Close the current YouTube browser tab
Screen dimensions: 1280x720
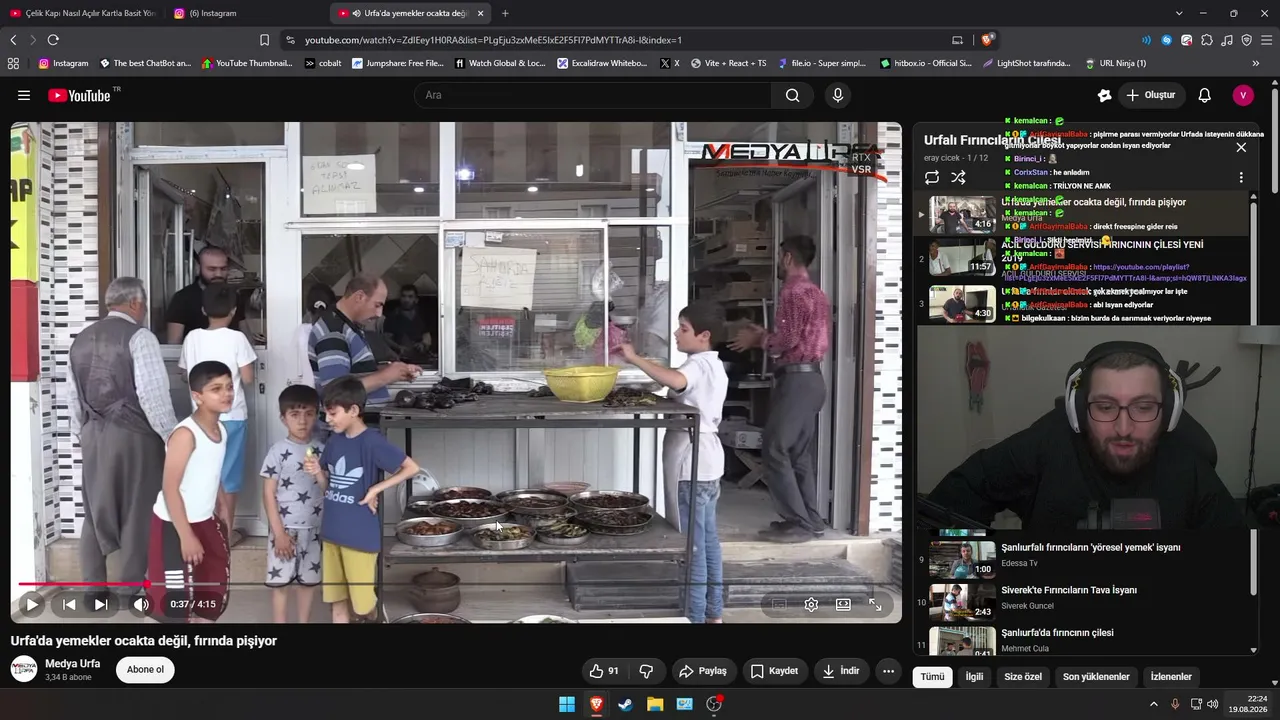tap(480, 13)
